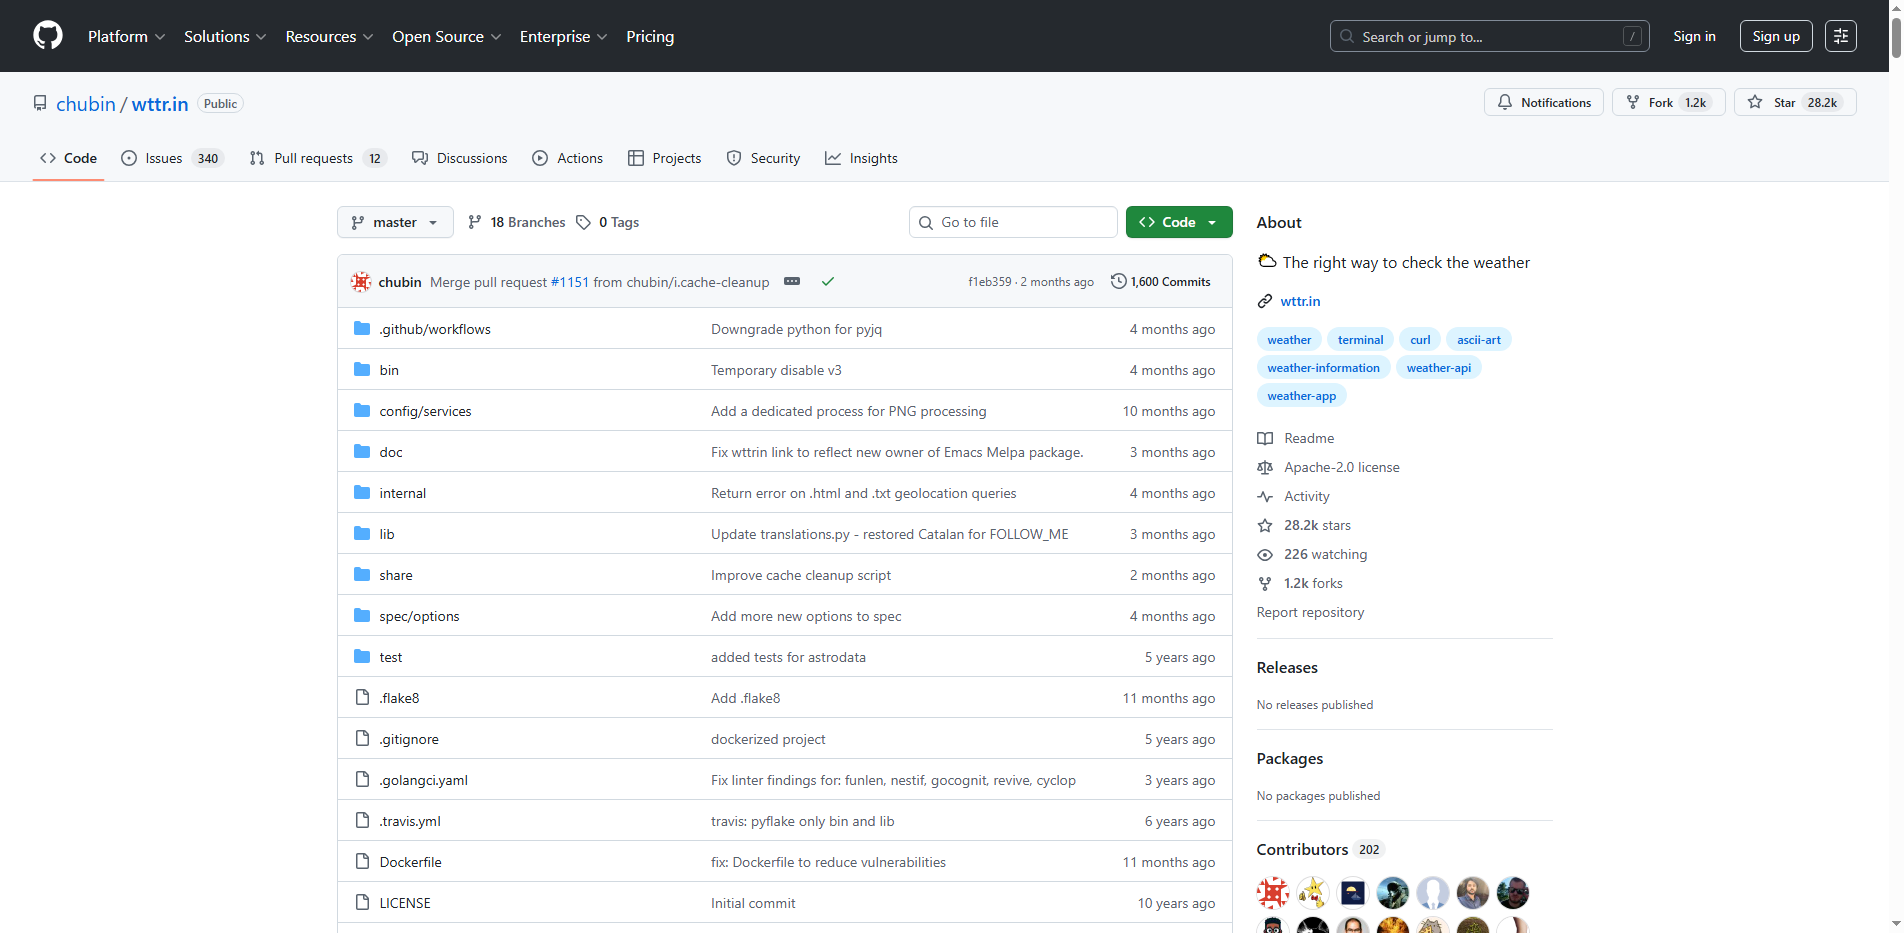Open .golangci.yaml file name
Screen dimensions: 1904x933
click(x=423, y=780)
